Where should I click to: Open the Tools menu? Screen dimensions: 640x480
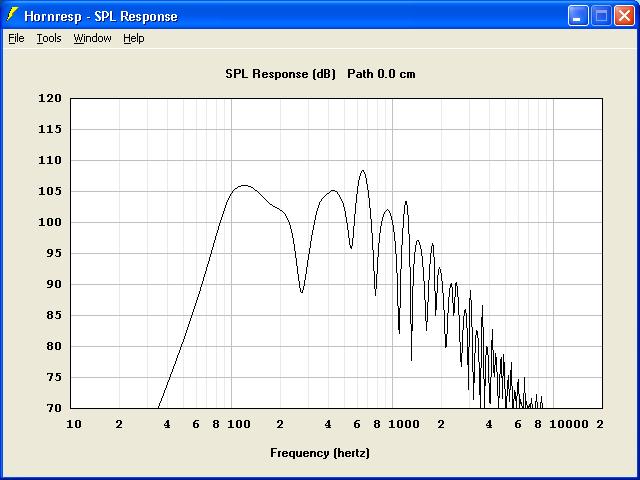pos(49,38)
